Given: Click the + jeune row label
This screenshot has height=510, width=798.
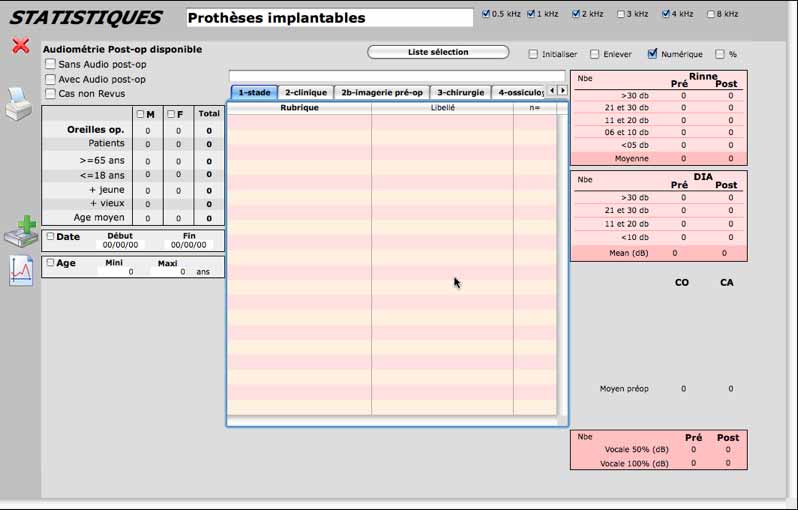Looking at the screenshot, I should pyautogui.click(x=107, y=189).
